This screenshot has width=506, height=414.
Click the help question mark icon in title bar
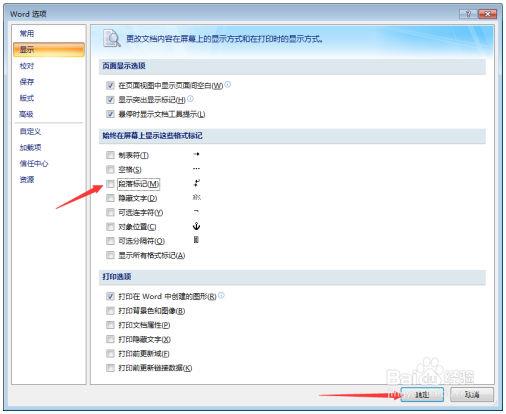click(x=468, y=14)
